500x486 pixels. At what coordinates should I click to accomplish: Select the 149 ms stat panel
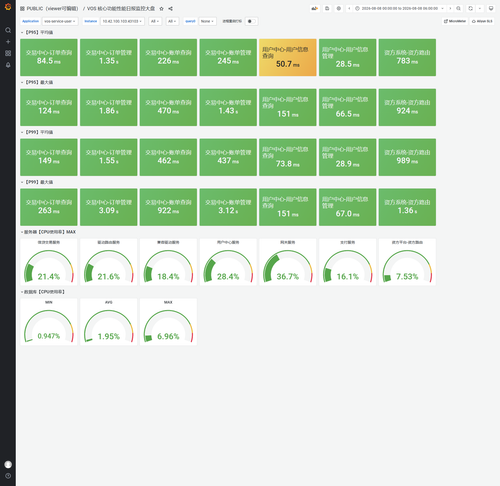[49, 157]
